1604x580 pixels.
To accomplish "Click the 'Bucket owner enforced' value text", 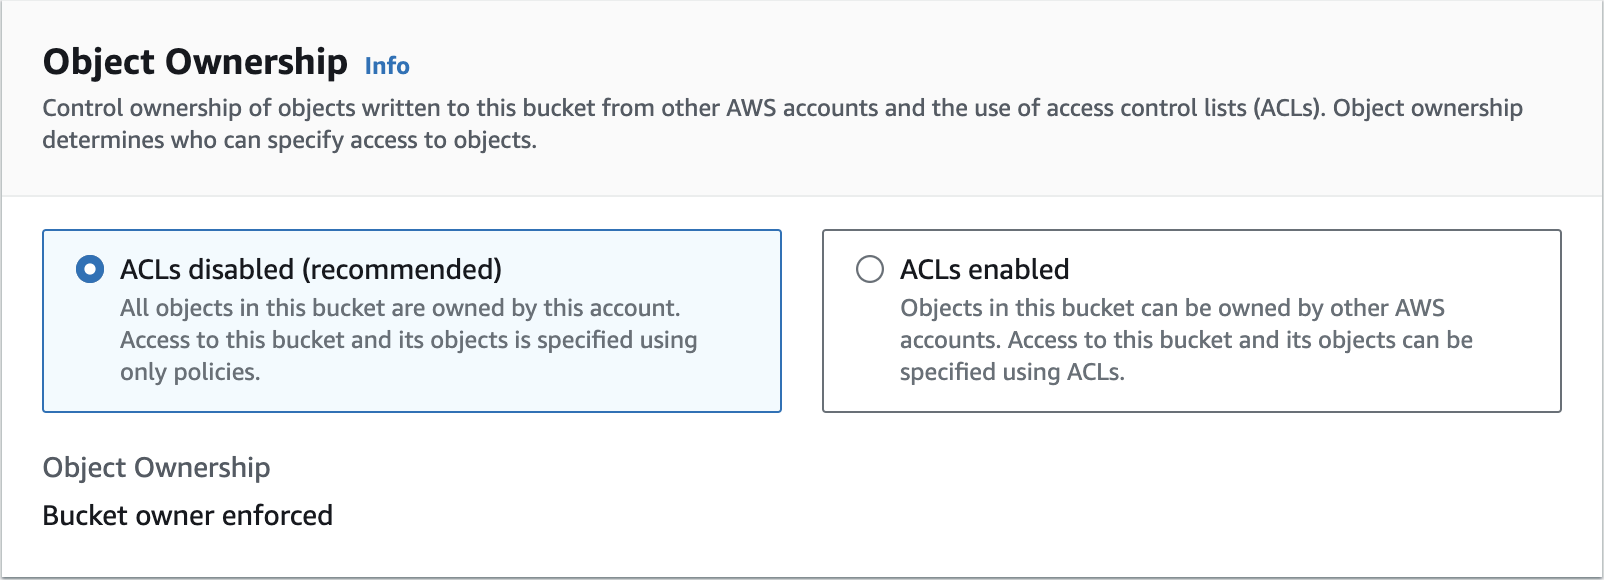I will 187,515.
